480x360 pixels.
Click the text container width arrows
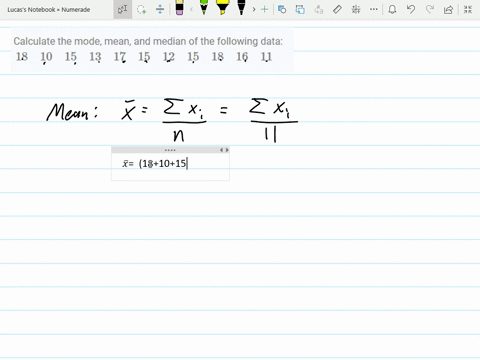coord(224,150)
